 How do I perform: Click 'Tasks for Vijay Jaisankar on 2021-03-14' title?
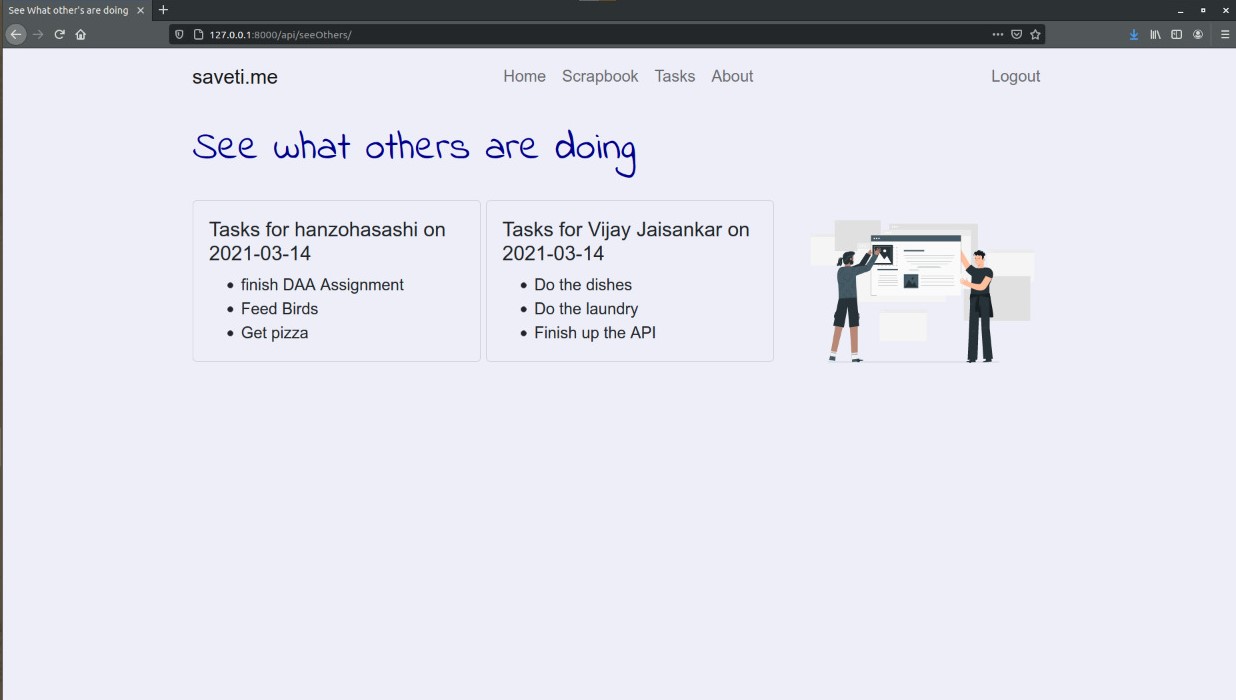pos(626,241)
